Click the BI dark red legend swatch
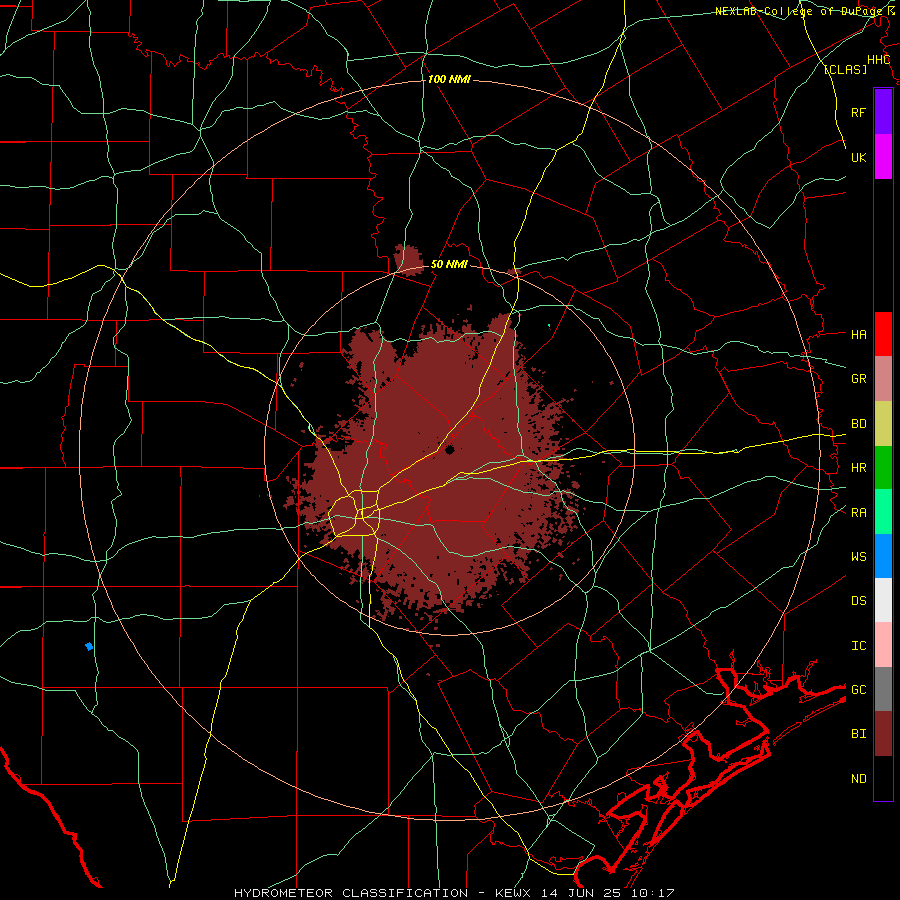 coord(883,734)
